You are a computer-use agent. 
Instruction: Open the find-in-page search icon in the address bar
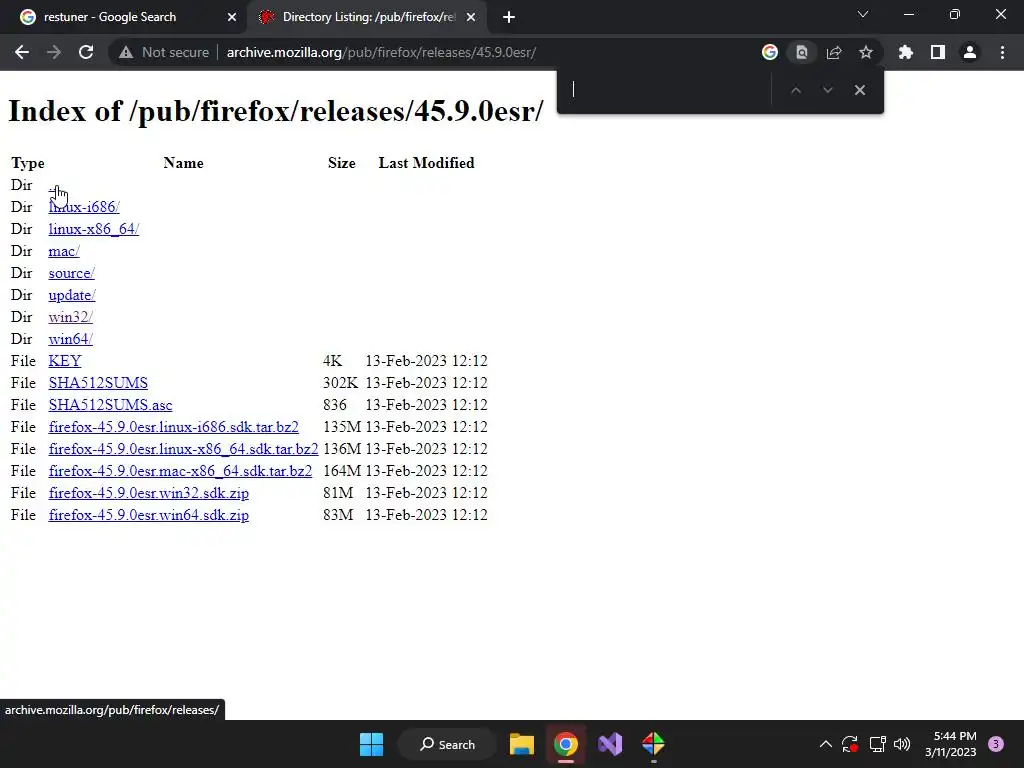tap(802, 52)
